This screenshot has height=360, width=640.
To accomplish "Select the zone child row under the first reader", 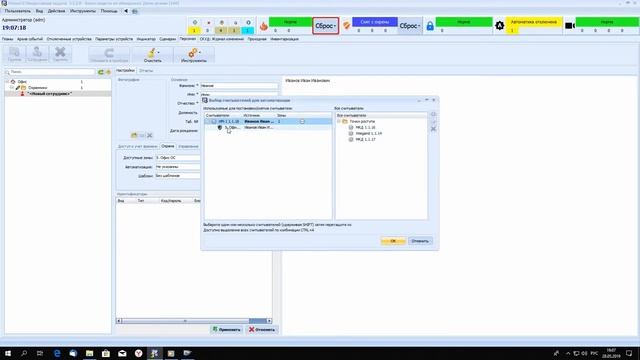I will tap(268, 128).
